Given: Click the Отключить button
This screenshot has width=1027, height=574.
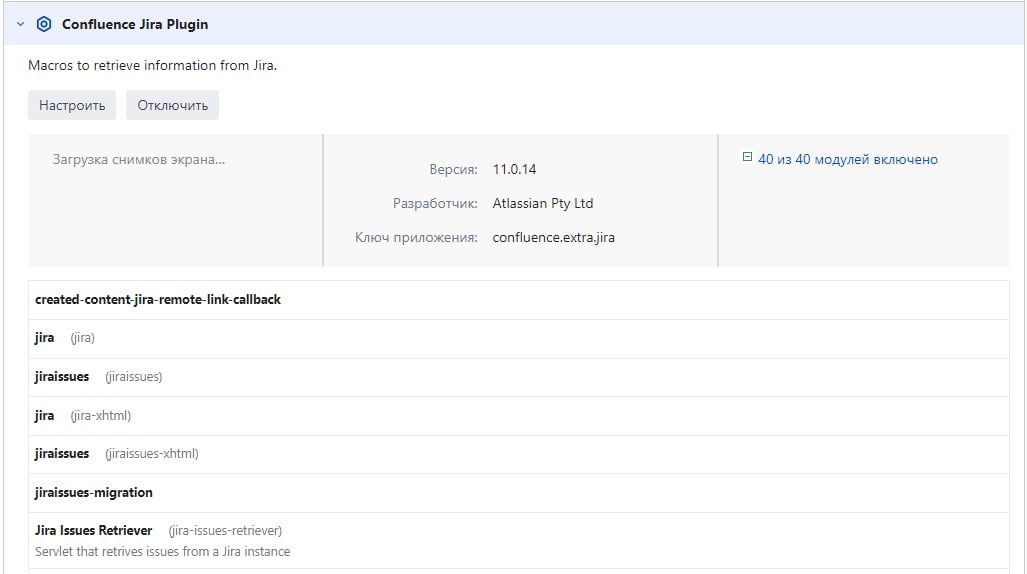Looking at the screenshot, I should tap(172, 105).
